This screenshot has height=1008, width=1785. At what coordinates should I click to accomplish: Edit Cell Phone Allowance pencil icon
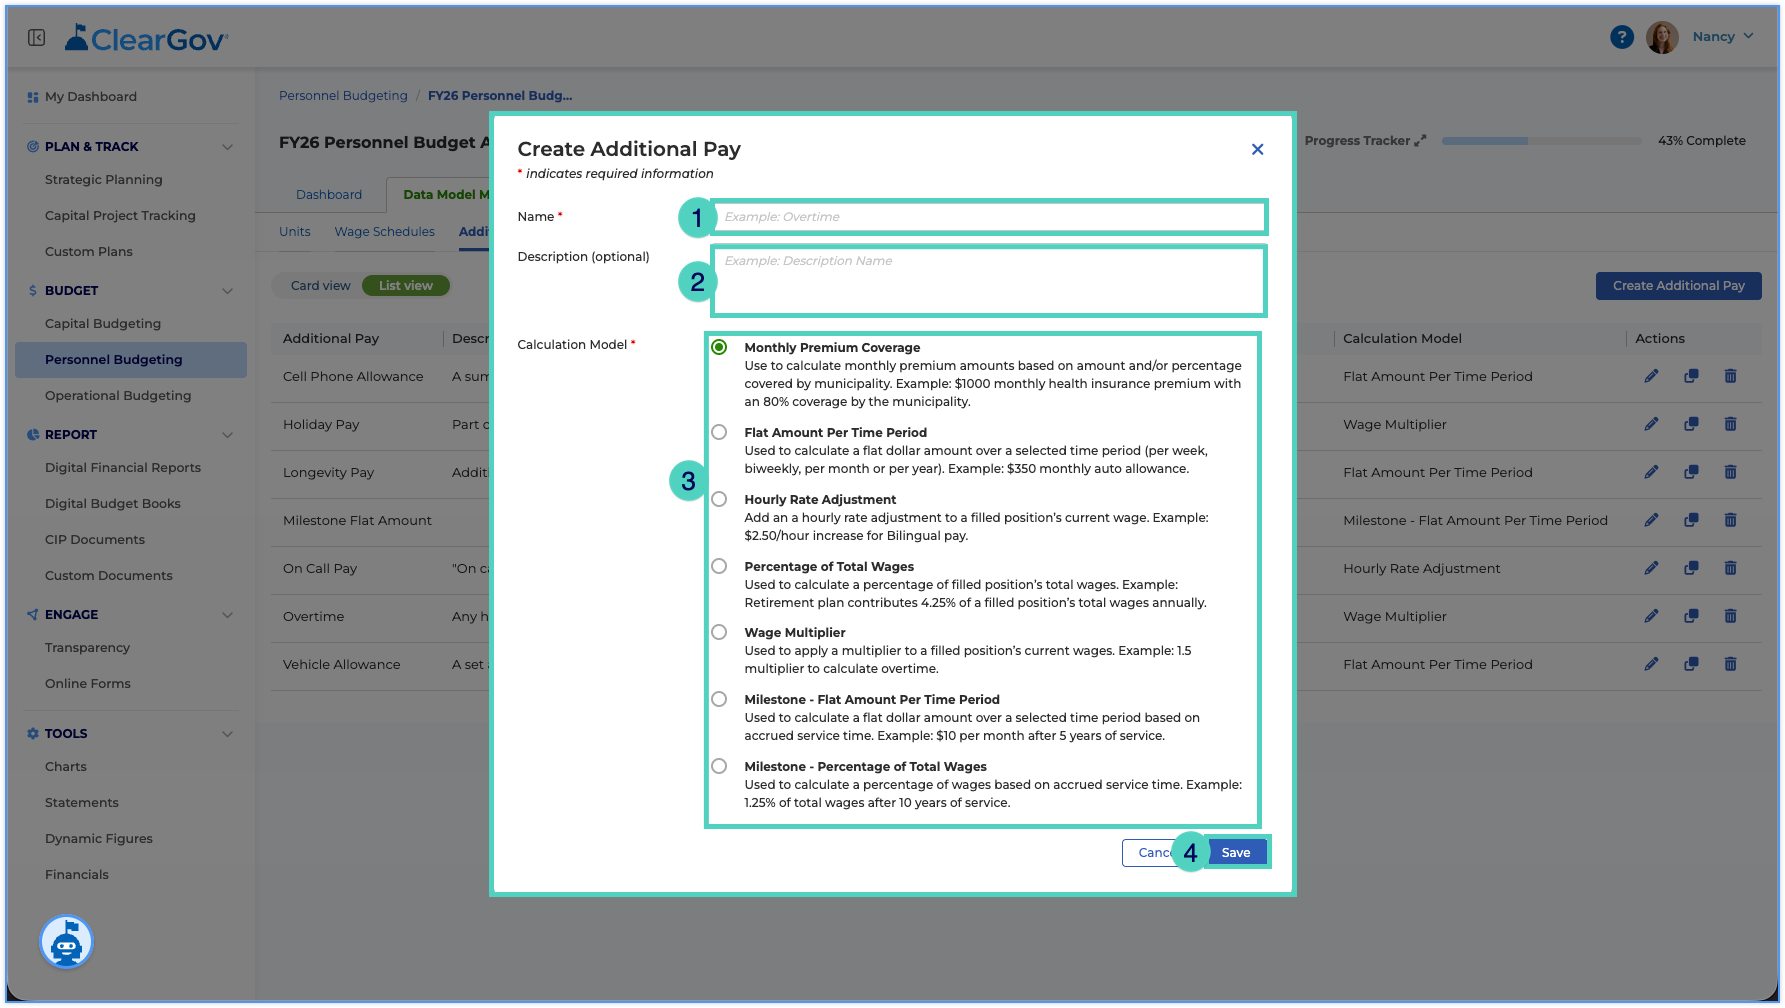tap(1651, 376)
